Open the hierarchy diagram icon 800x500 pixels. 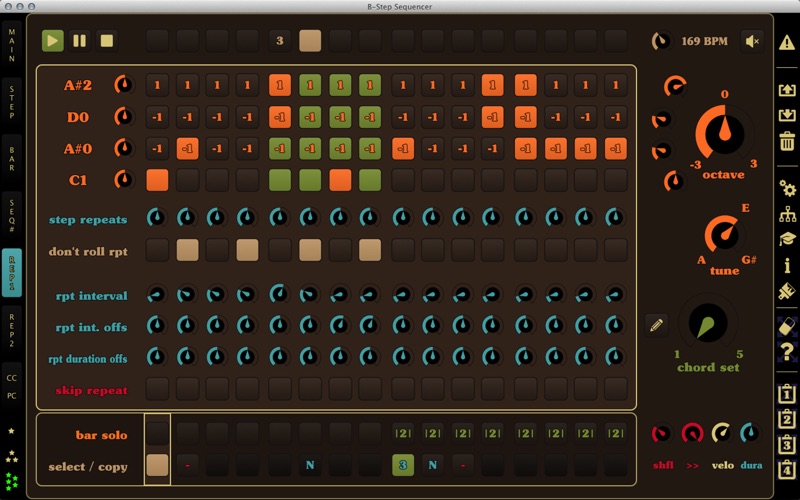pyautogui.click(x=787, y=214)
